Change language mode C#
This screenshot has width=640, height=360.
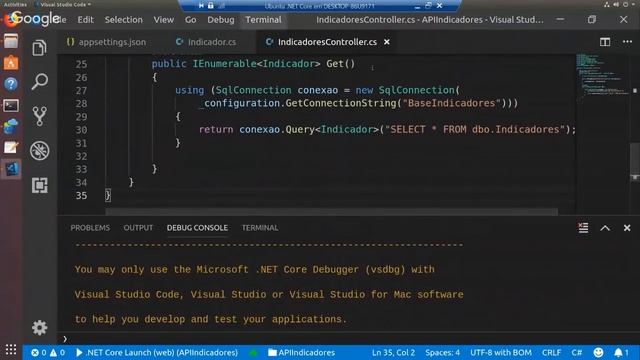coord(577,353)
